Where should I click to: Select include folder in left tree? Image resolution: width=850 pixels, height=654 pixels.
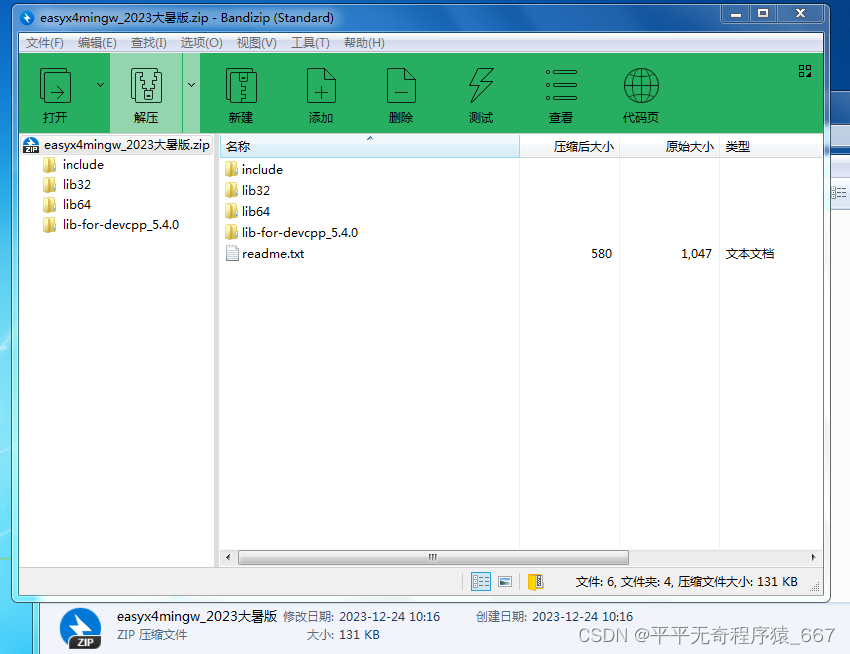click(73, 165)
